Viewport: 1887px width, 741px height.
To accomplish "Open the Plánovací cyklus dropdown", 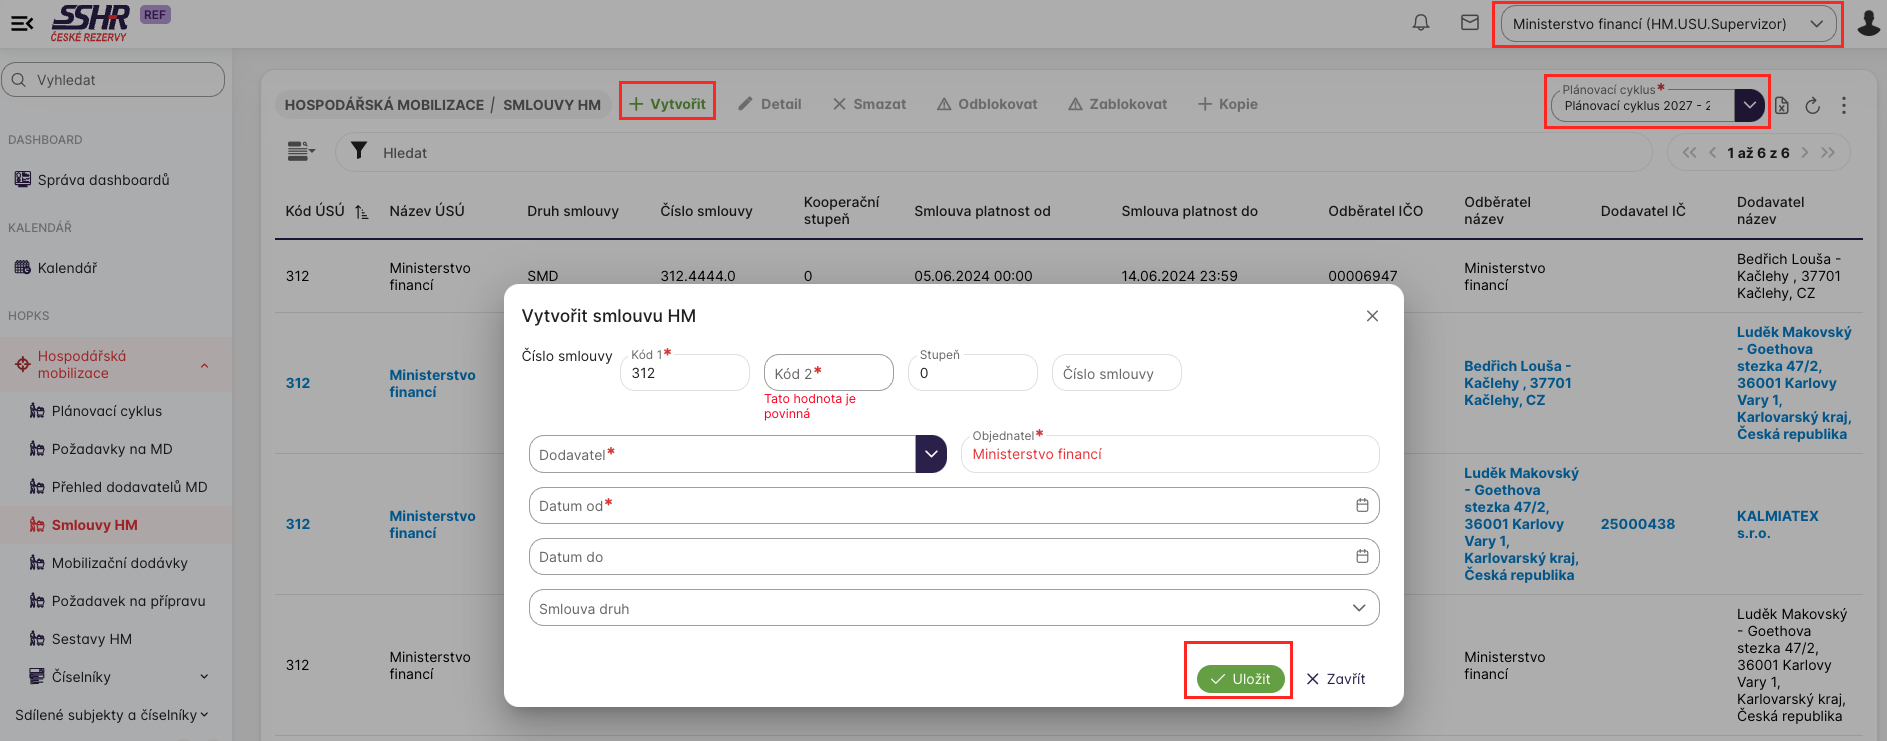I will [x=1749, y=105].
